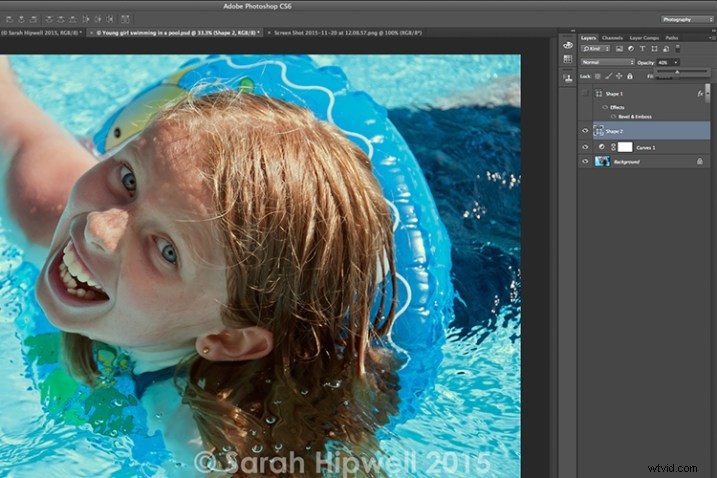Close the Screen Shot 2015-11-20 tab
Image resolution: width=717 pixels, height=478 pixels.
(269, 32)
